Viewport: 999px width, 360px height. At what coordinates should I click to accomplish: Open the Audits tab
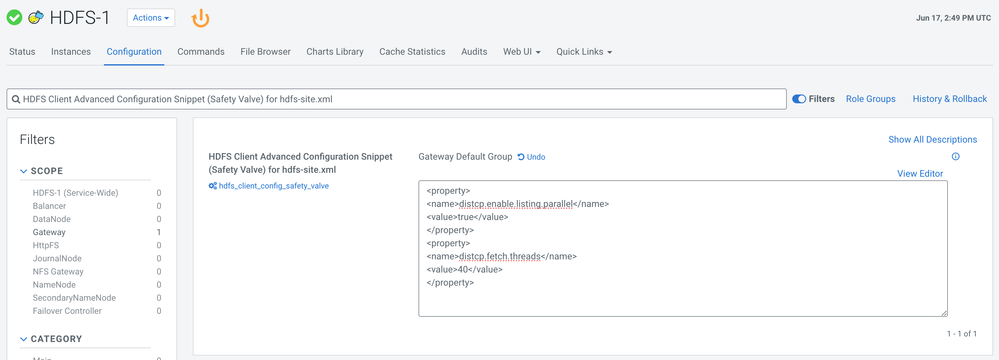point(474,52)
